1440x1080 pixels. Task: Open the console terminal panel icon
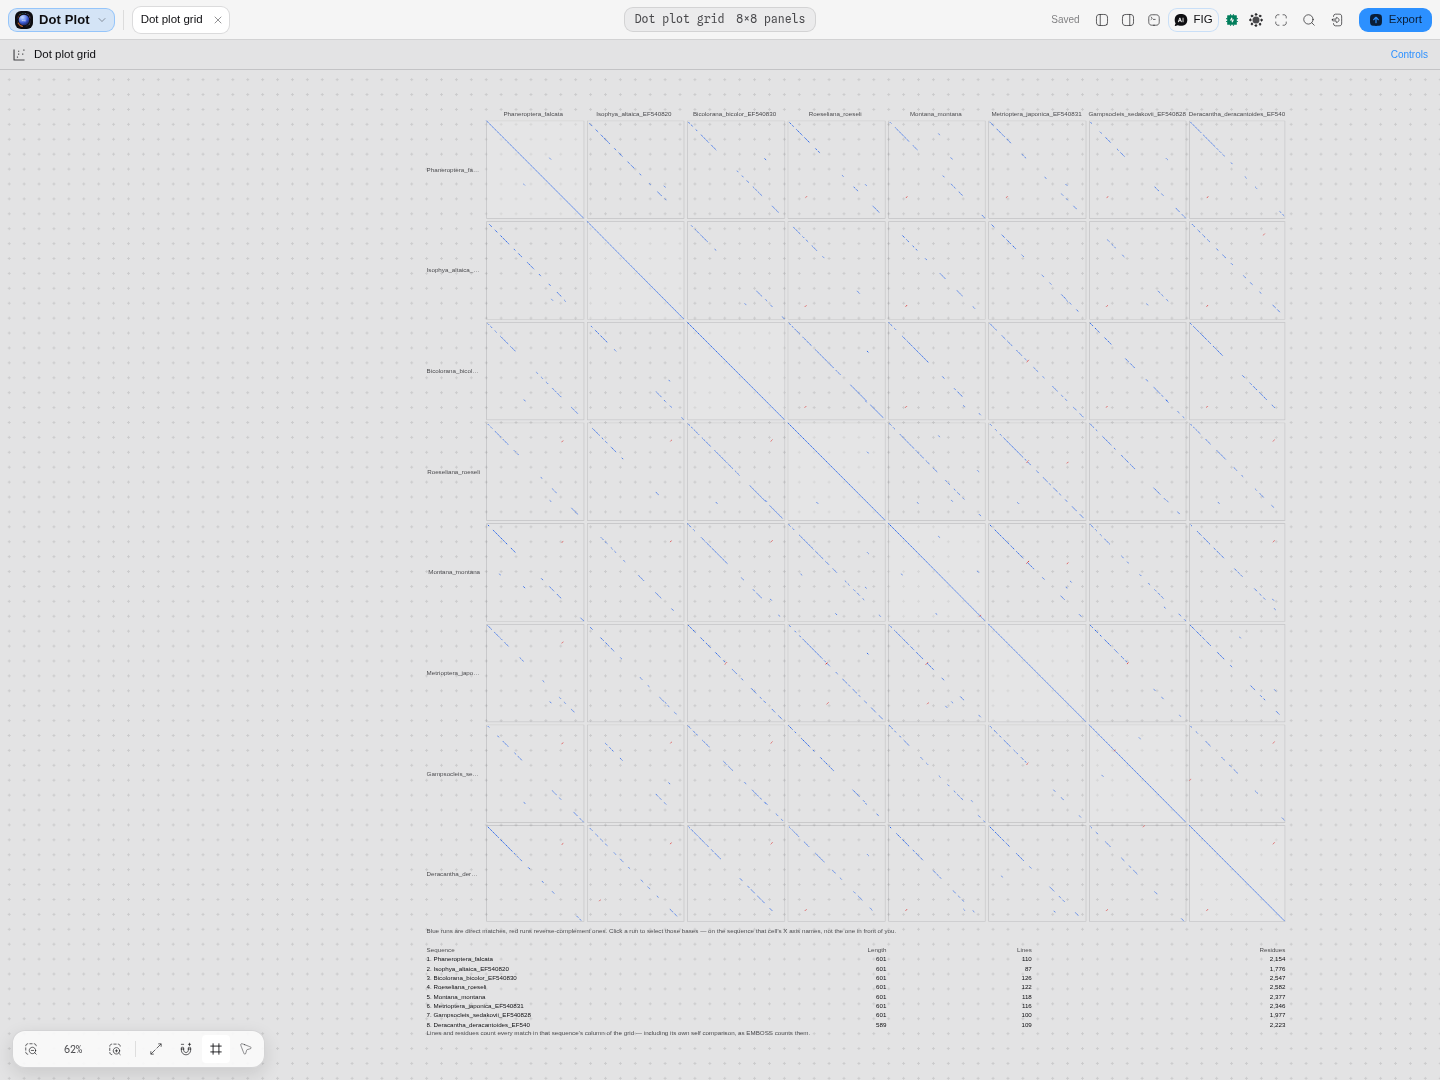[1154, 20]
